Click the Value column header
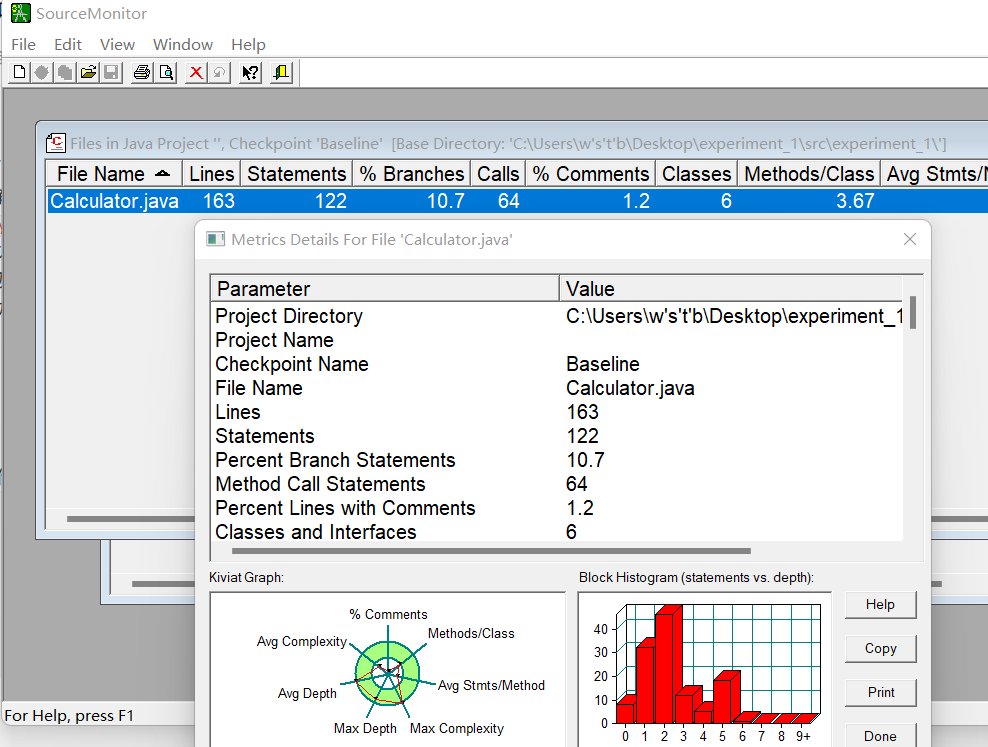988x747 pixels. coord(731,288)
